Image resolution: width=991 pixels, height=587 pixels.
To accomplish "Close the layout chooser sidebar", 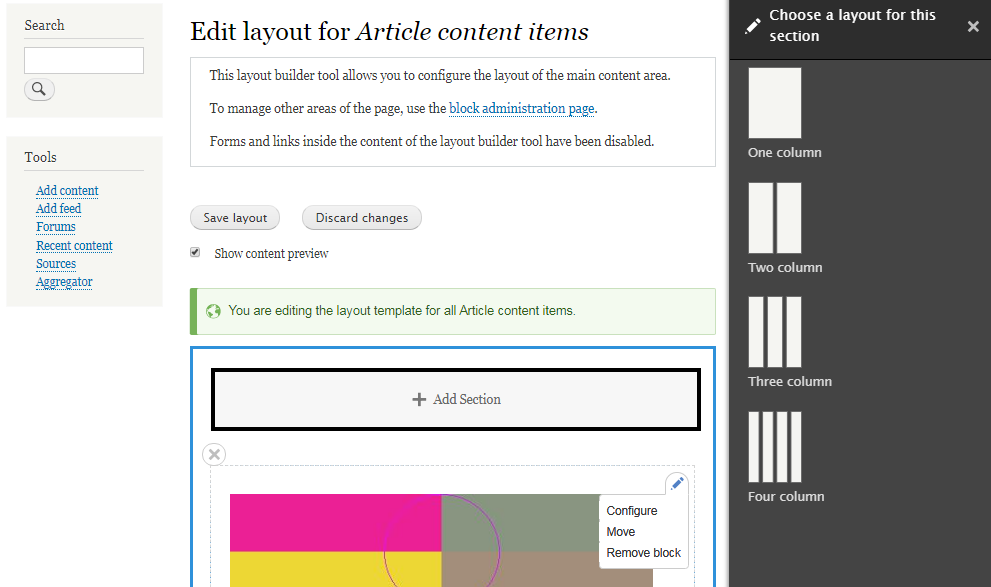I will pos(973,27).
